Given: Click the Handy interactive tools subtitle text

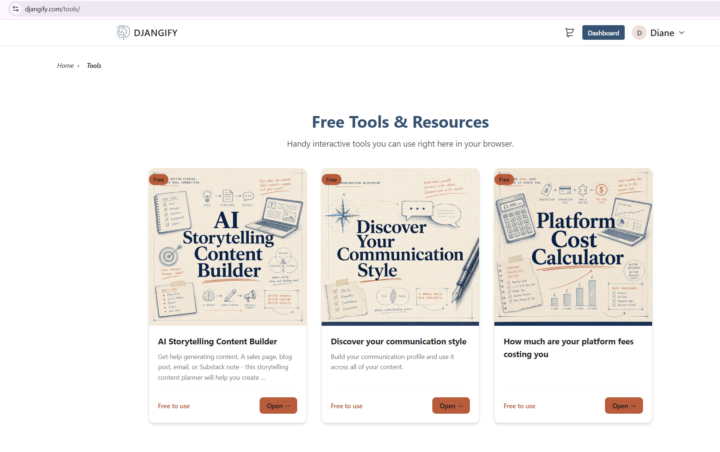Looking at the screenshot, I should pyautogui.click(x=400, y=144).
